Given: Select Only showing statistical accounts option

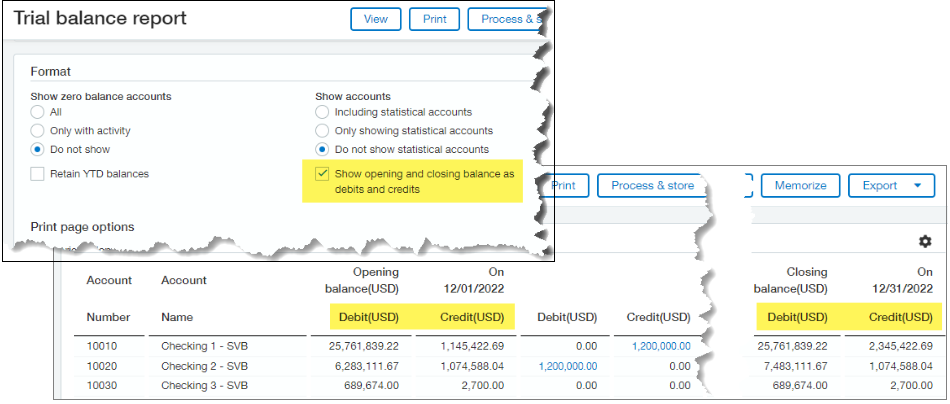Looking at the screenshot, I should (x=322, y=130).
